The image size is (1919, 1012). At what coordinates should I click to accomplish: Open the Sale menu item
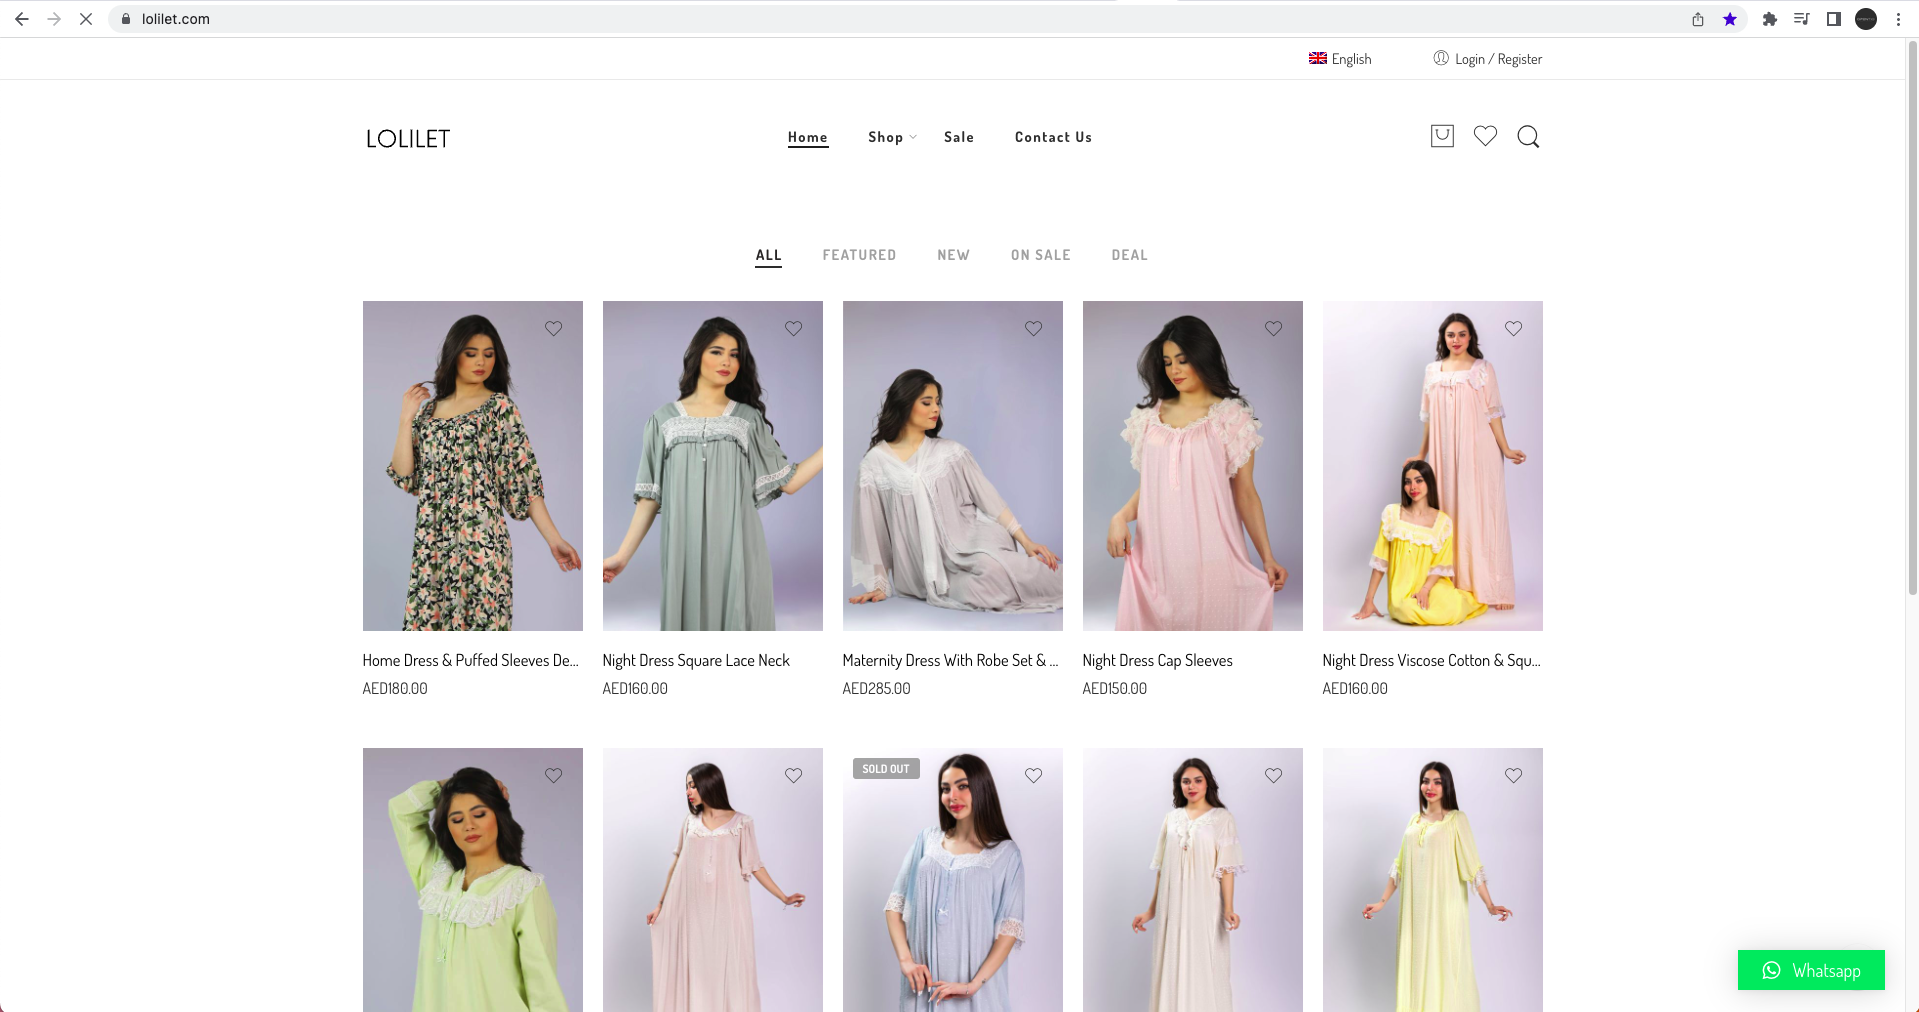pyautogui.click(x=958, y=137)
